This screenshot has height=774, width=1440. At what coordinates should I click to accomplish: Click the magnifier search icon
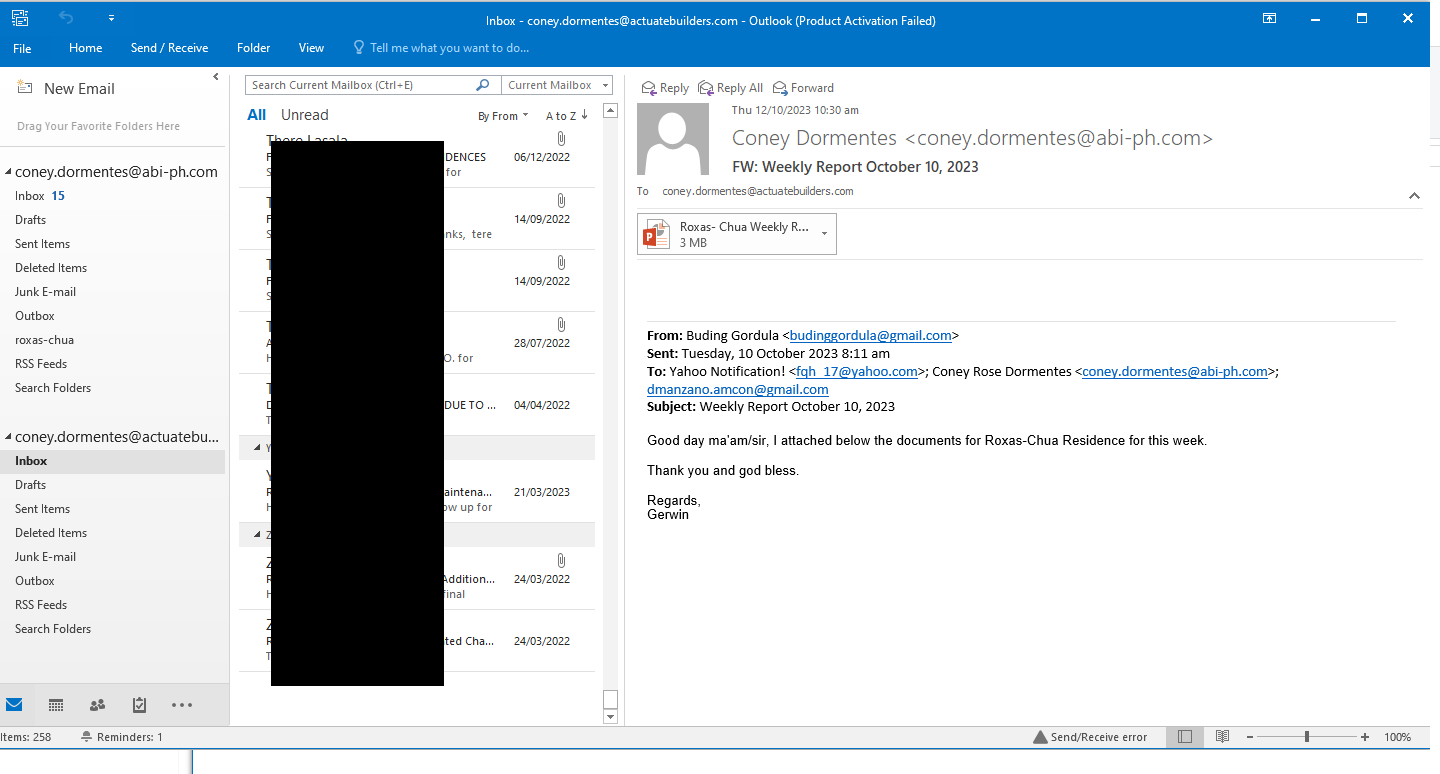point(483,85)
